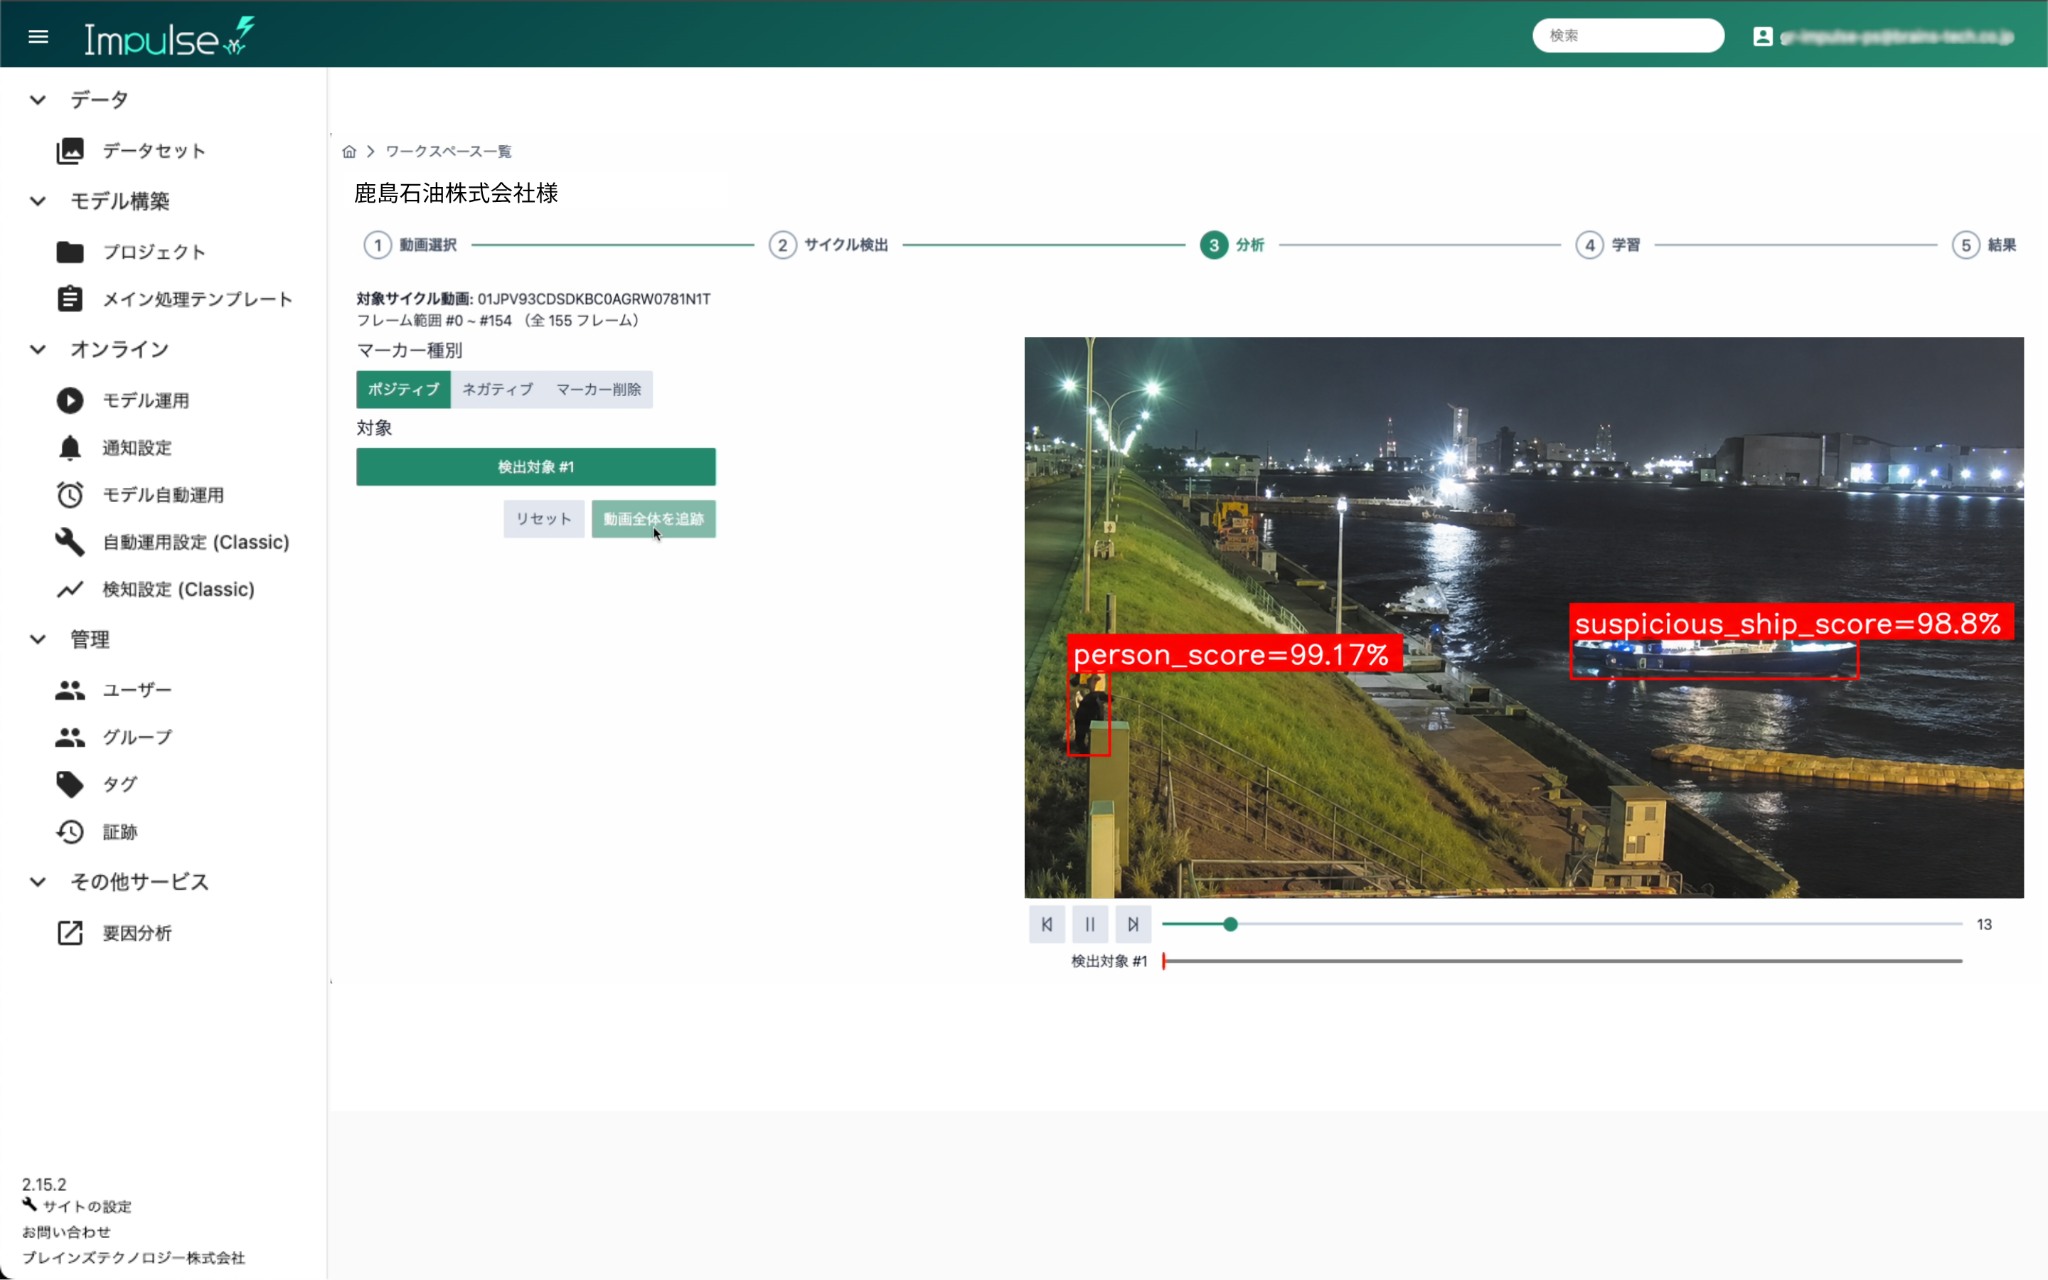
Task: Collapse the モデル構築 sidebar section
Action: coord(38,201)
